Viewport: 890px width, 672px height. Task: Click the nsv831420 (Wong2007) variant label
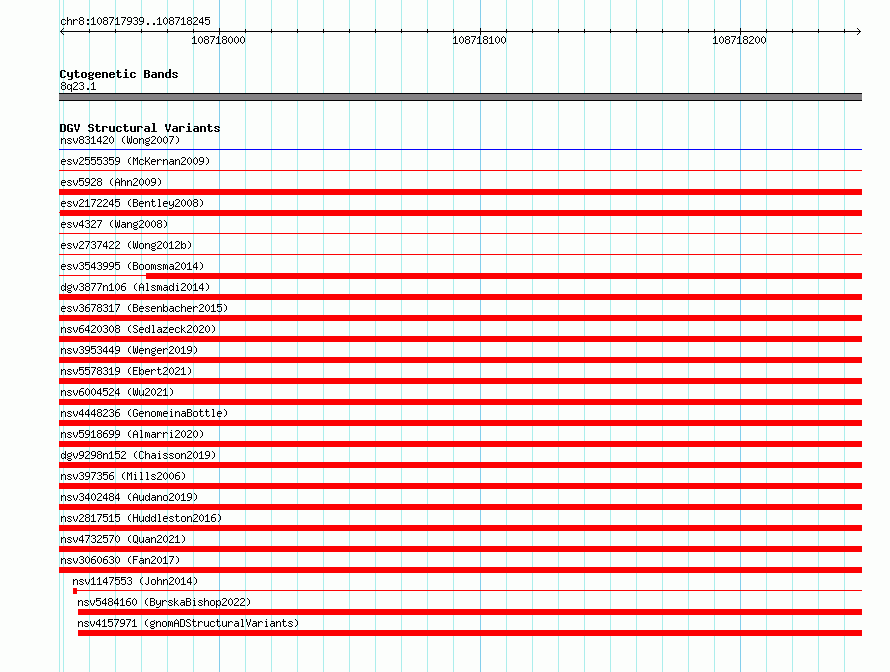(120, 140)
